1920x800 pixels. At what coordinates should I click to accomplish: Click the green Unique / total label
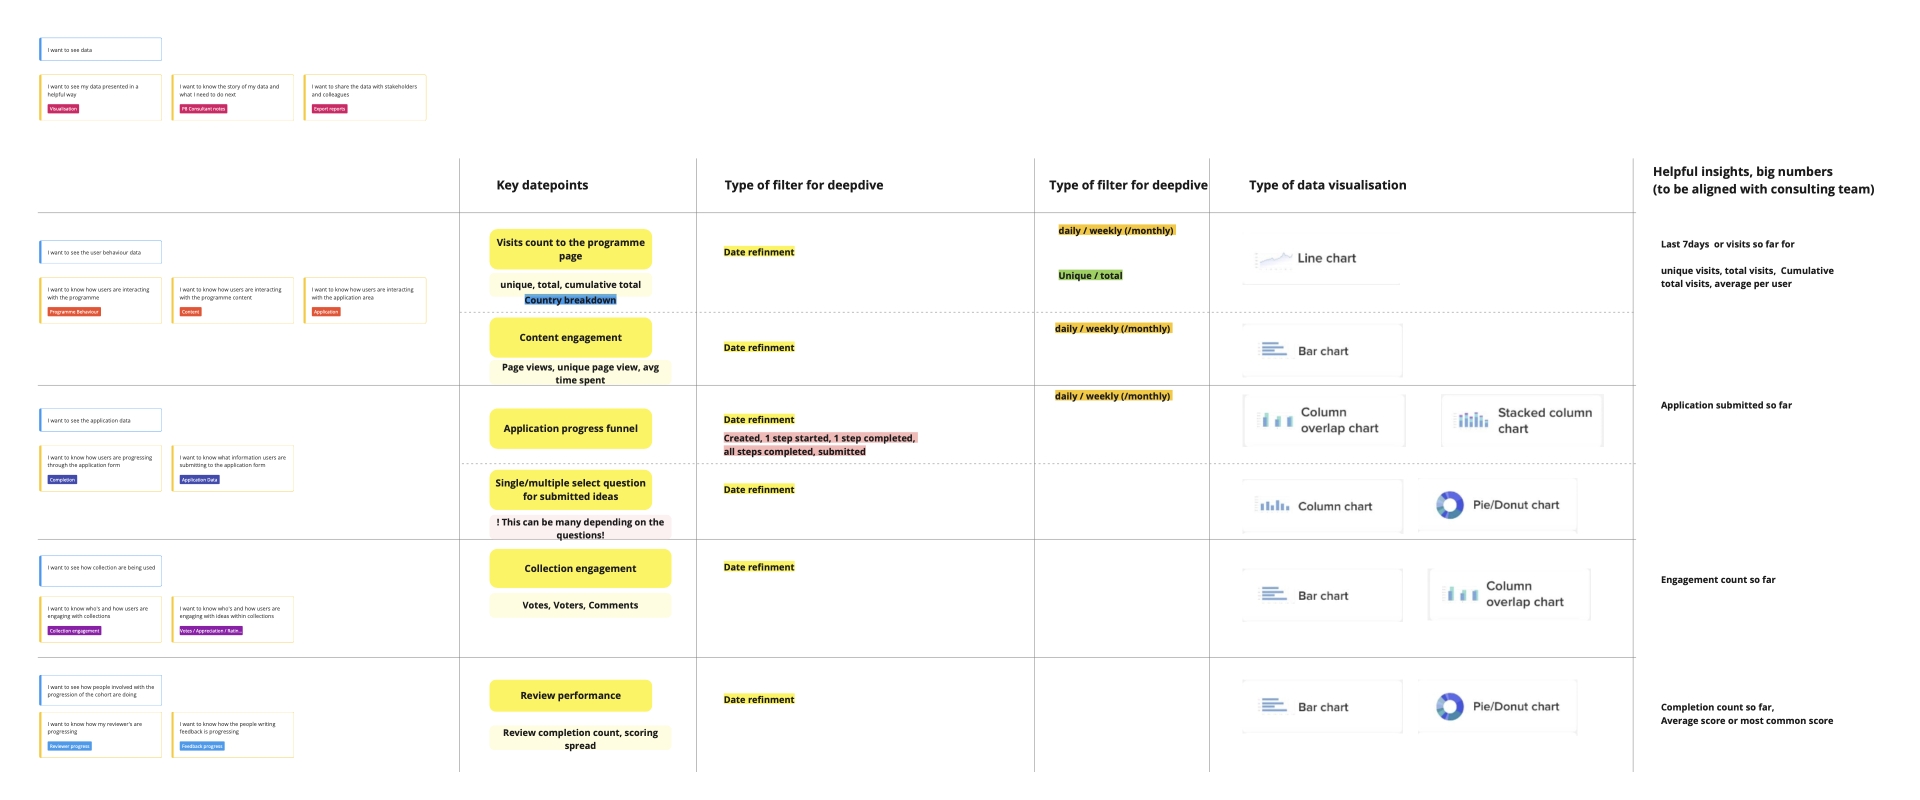tap(1090, 276)
